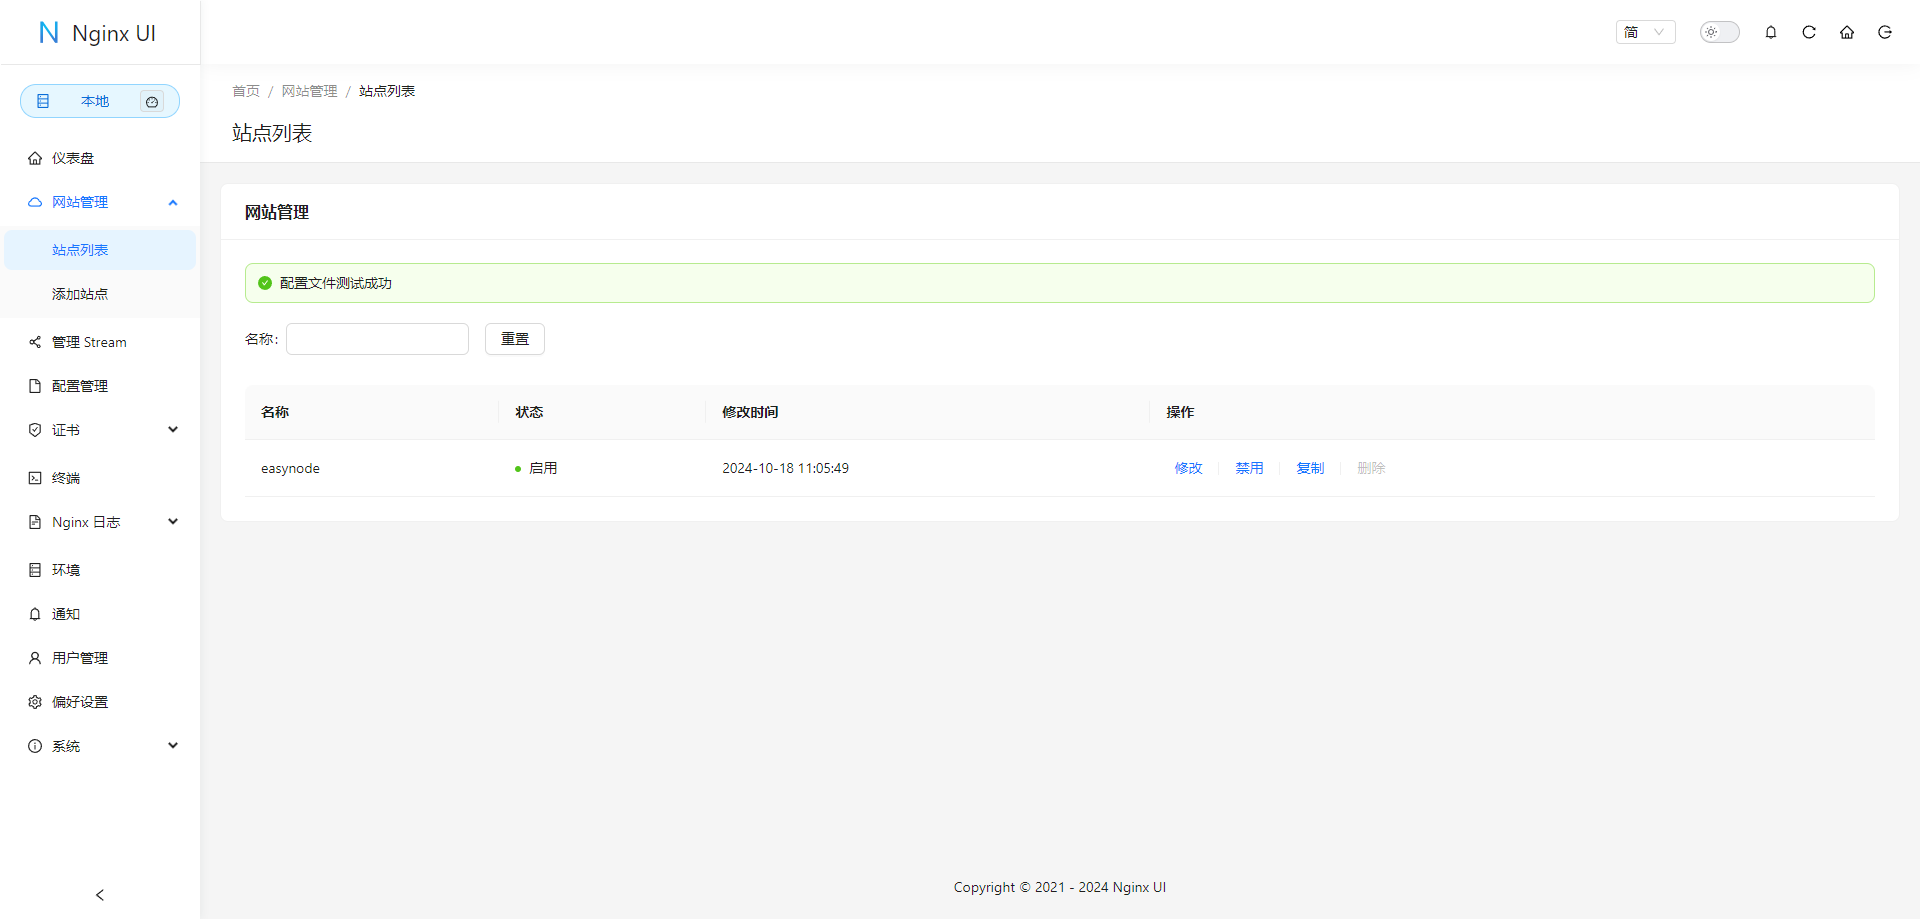Click the log file icon beside Nginx 日志
The image size is (1920, 919).
(35, 522)
